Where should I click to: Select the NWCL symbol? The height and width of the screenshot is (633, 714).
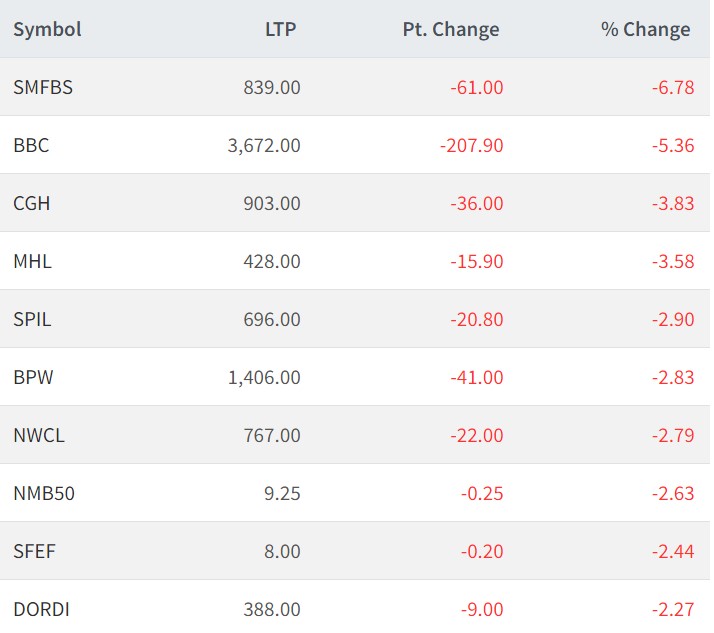click(39, 435)
